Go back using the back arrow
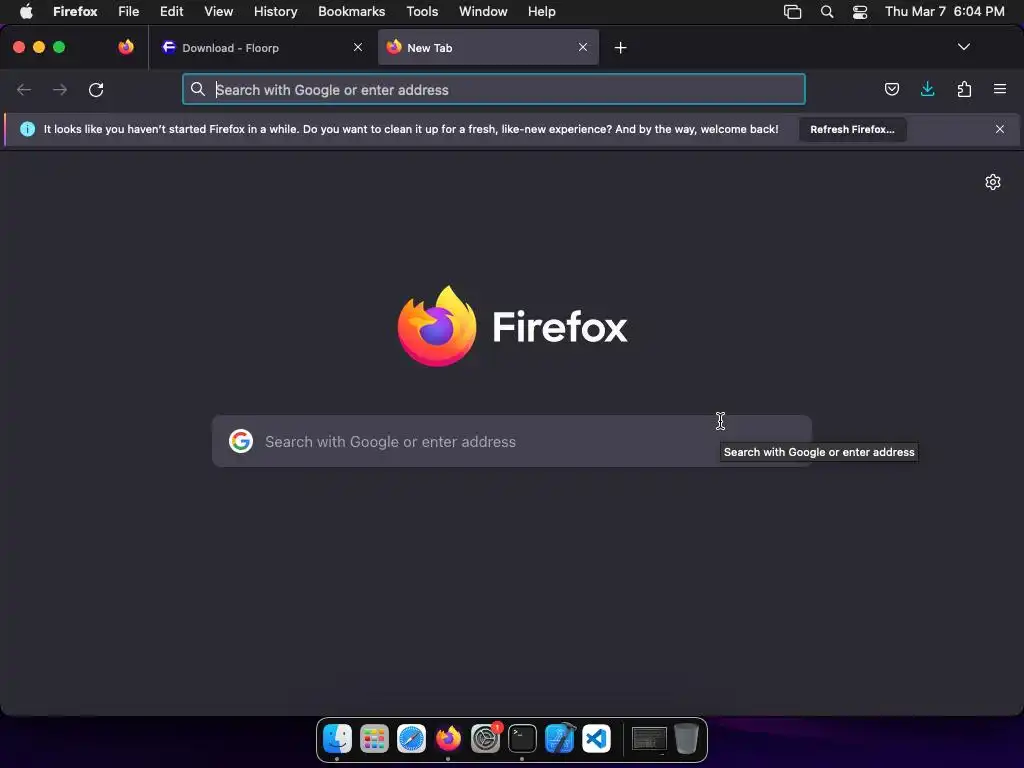The height and width of the screenshot is (768, 1024). click(x=24, y=89)
